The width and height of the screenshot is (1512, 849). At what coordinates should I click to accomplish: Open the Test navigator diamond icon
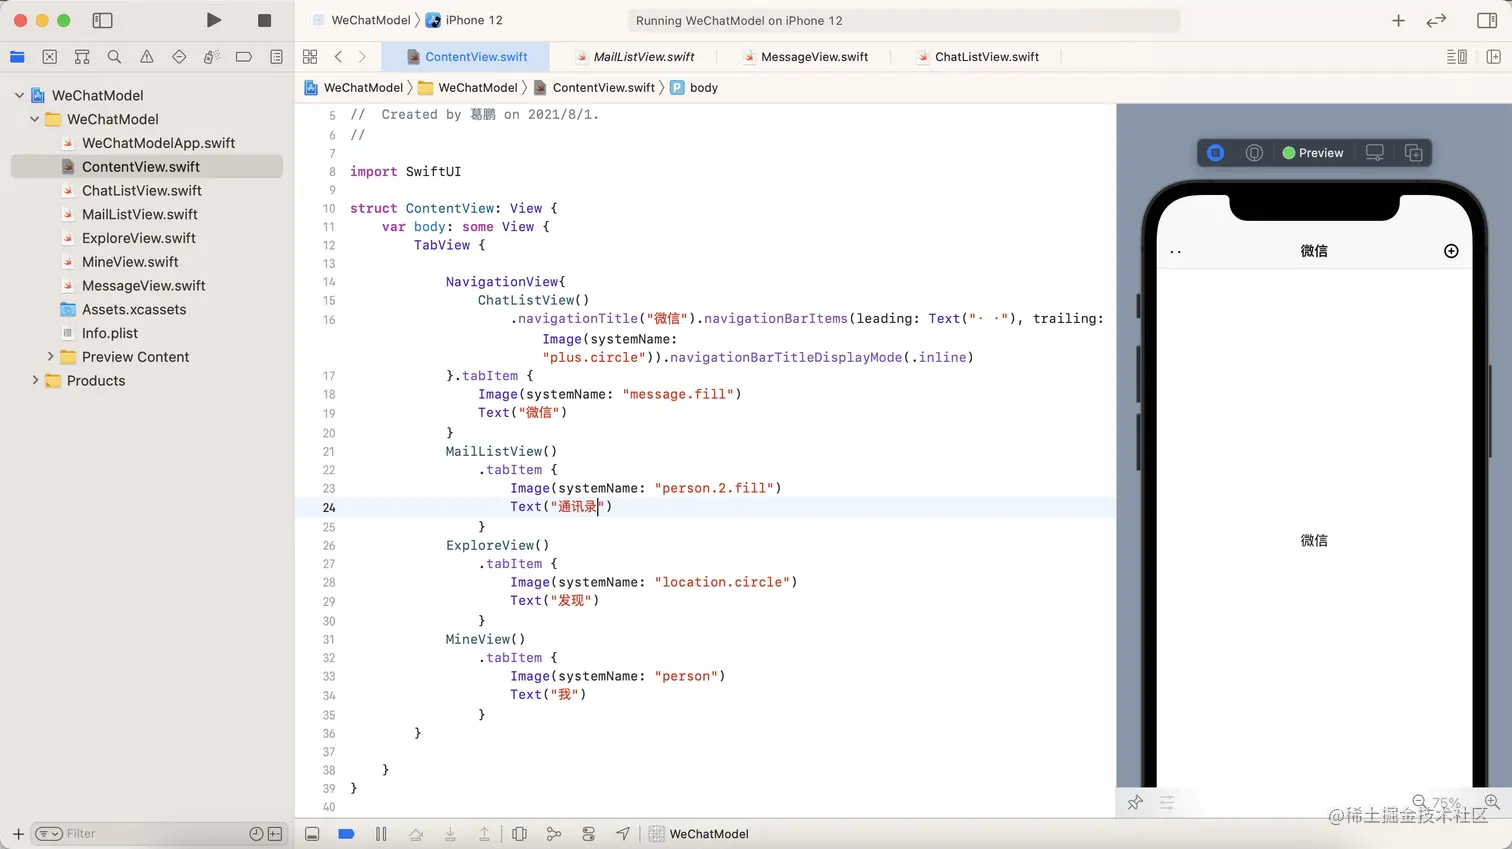click(x=179, y=57)
